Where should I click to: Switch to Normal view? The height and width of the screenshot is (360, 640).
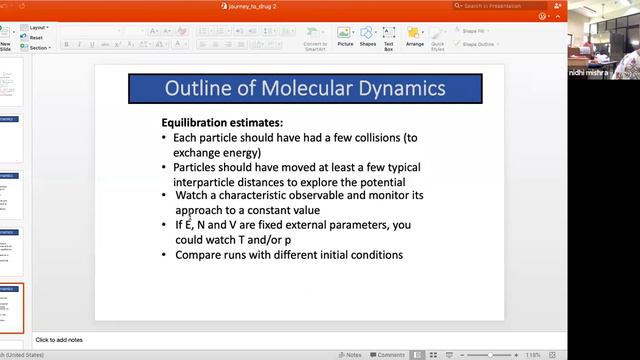[417, 355]
